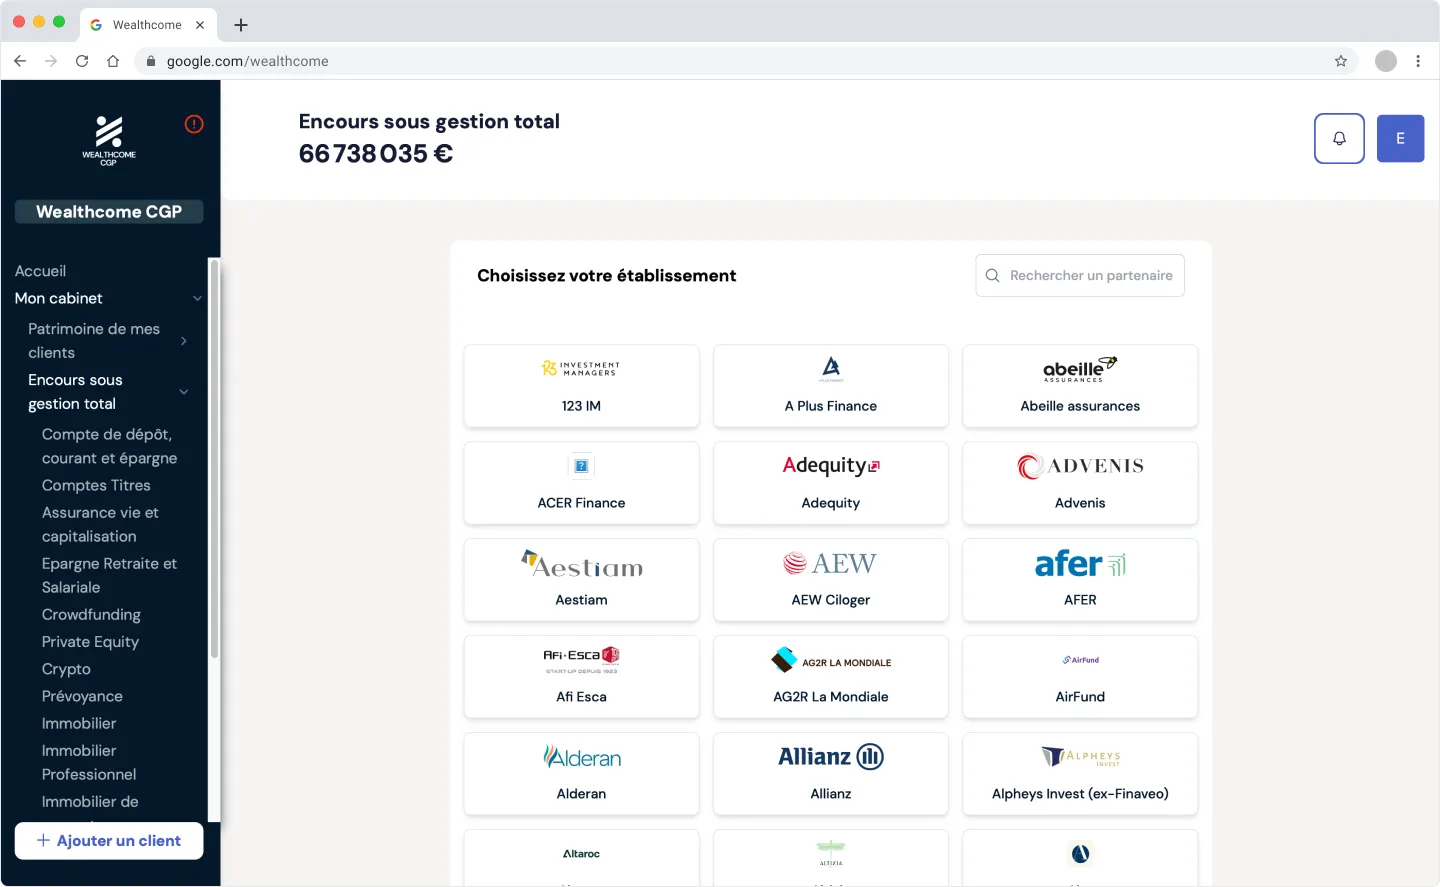Open Crypto section
1440x887 pixels.
(x=66, y=669)
